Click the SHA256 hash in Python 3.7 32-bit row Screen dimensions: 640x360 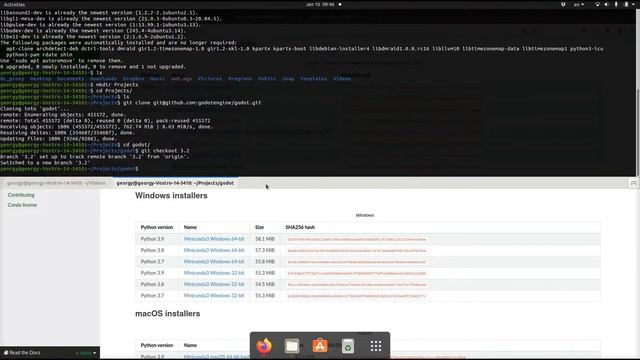click(356, 296)
